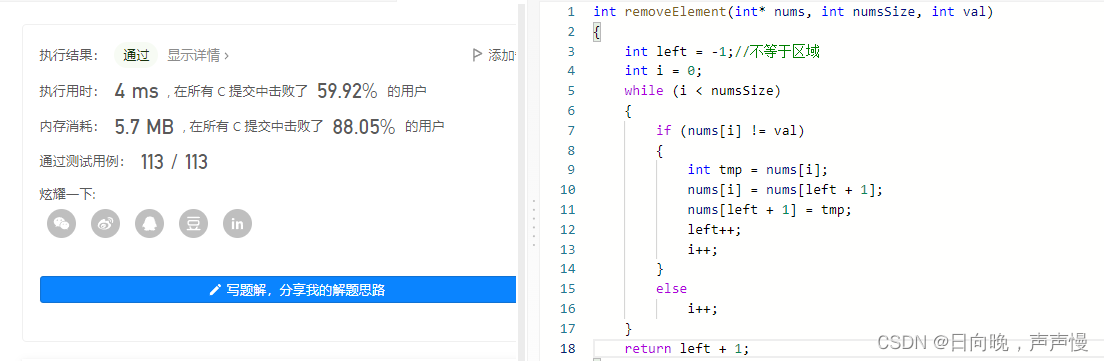Share result via LinkedIn icon
The width and height of the screenshot is (1104, 361).
click(237, 224)
